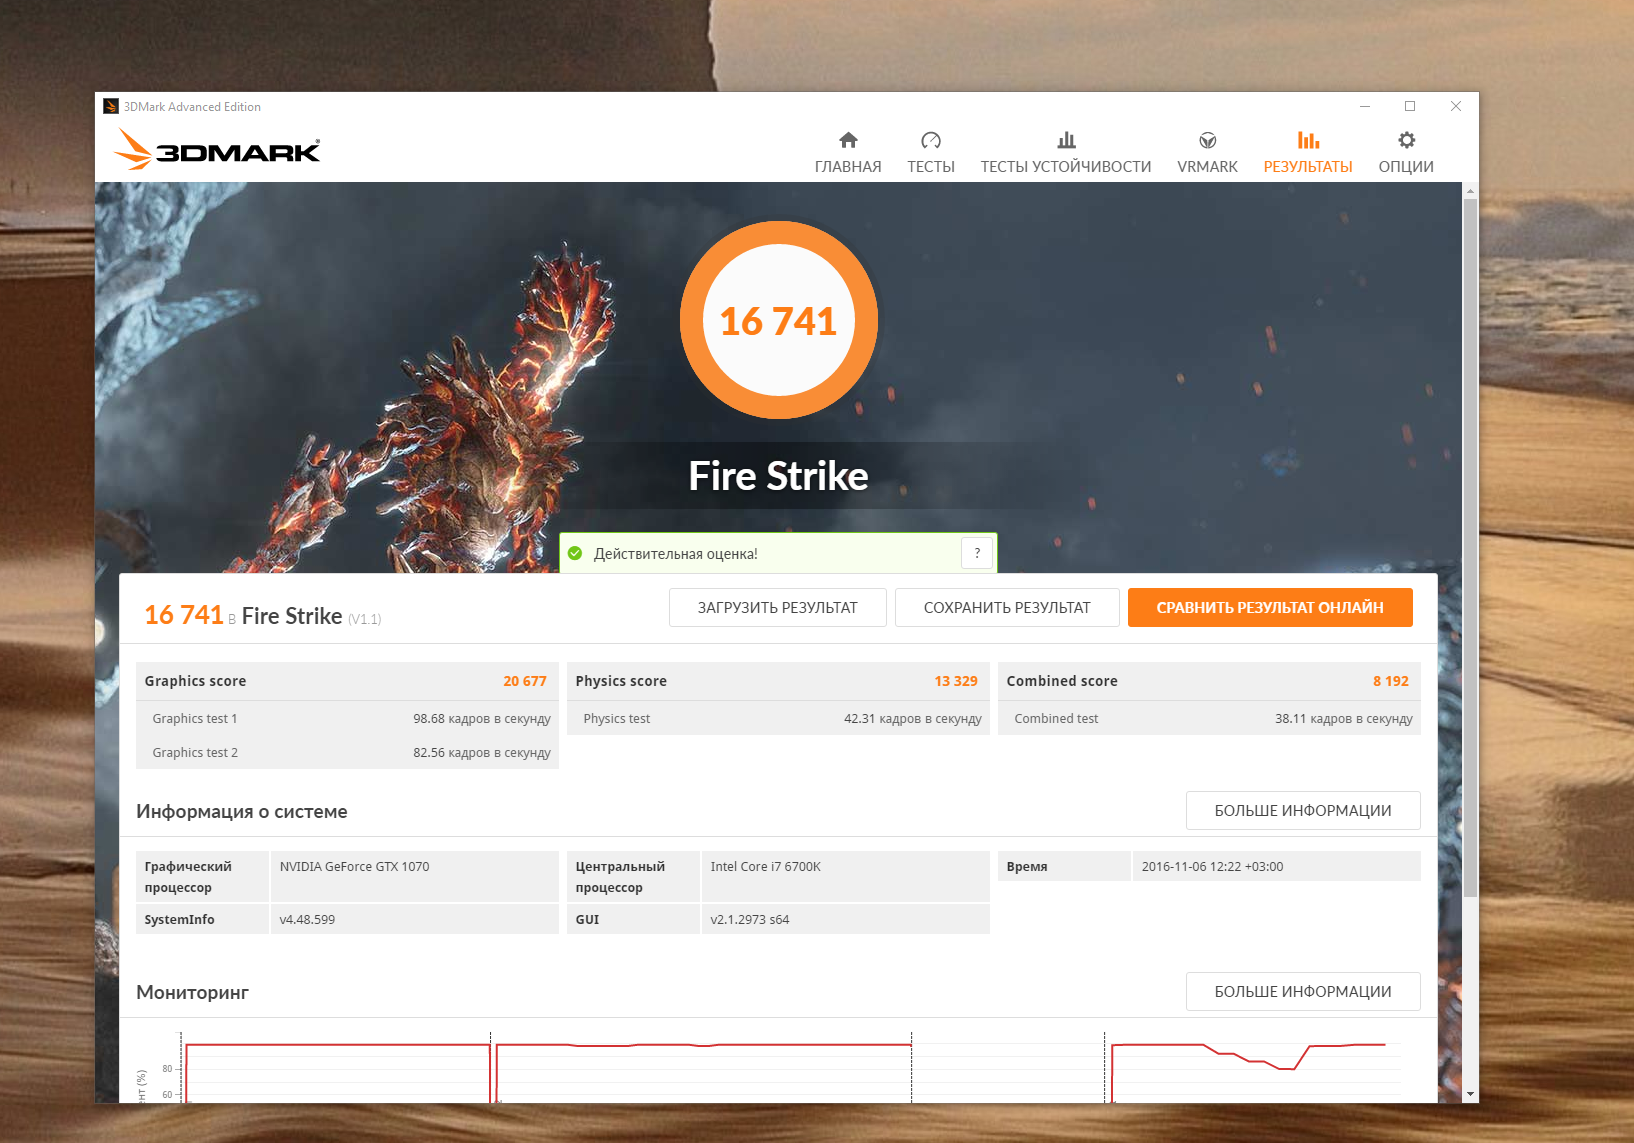1634x1143 pixels.
Task: Click the Graphics score value 20 677
Action: (525, 681)
